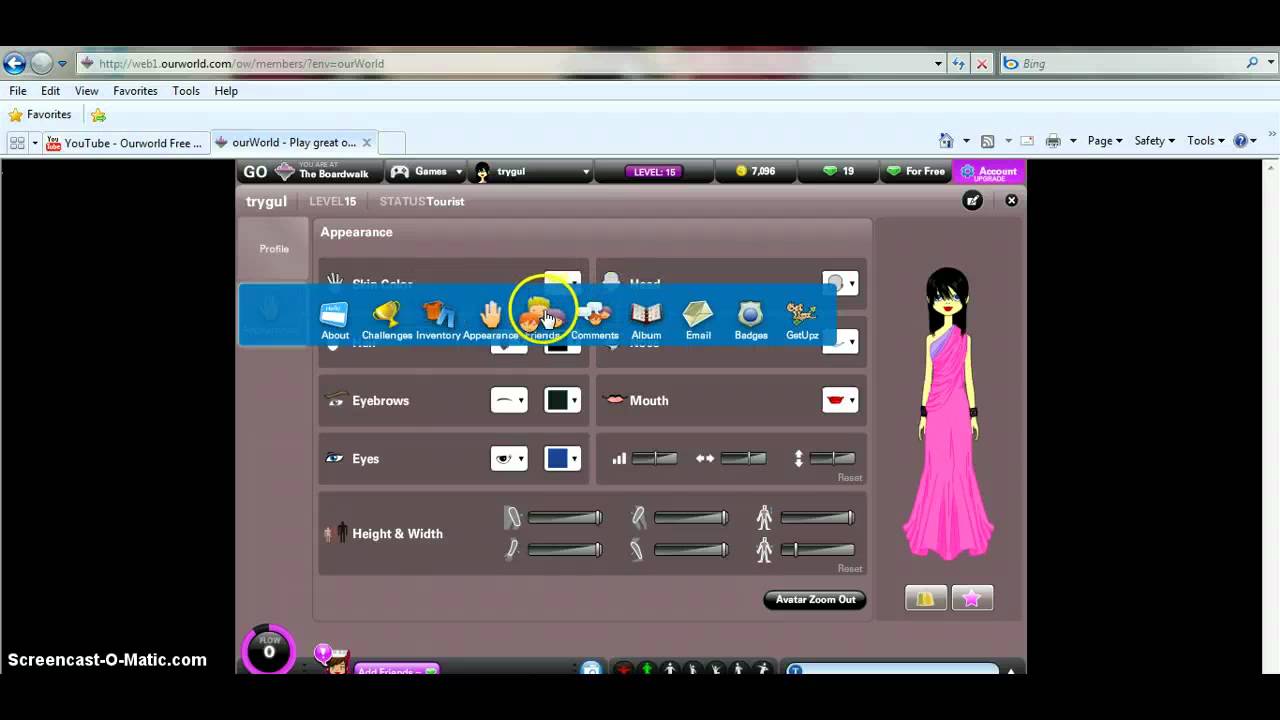Open the address bar history dropdown
Screen dimensions: 1280x720
tap(938, 63)
